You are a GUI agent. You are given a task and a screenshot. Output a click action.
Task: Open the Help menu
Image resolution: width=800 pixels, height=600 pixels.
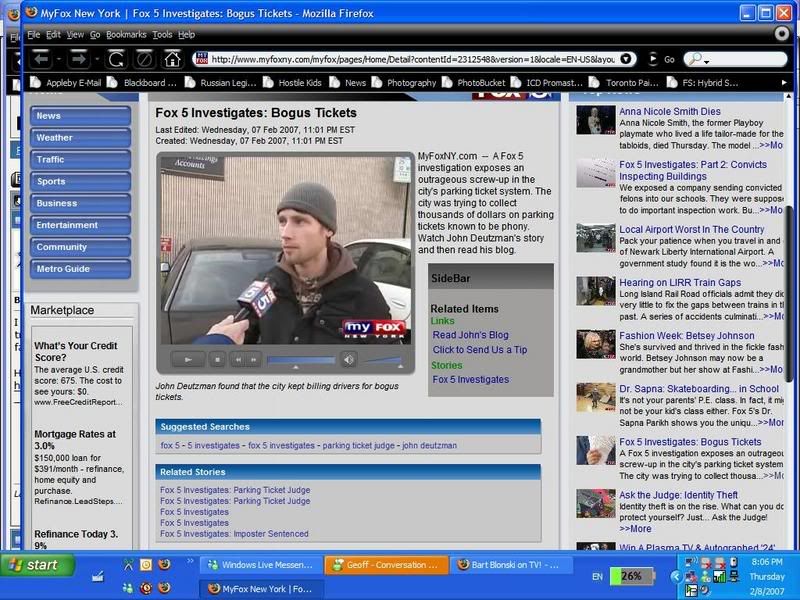point(186,35)
